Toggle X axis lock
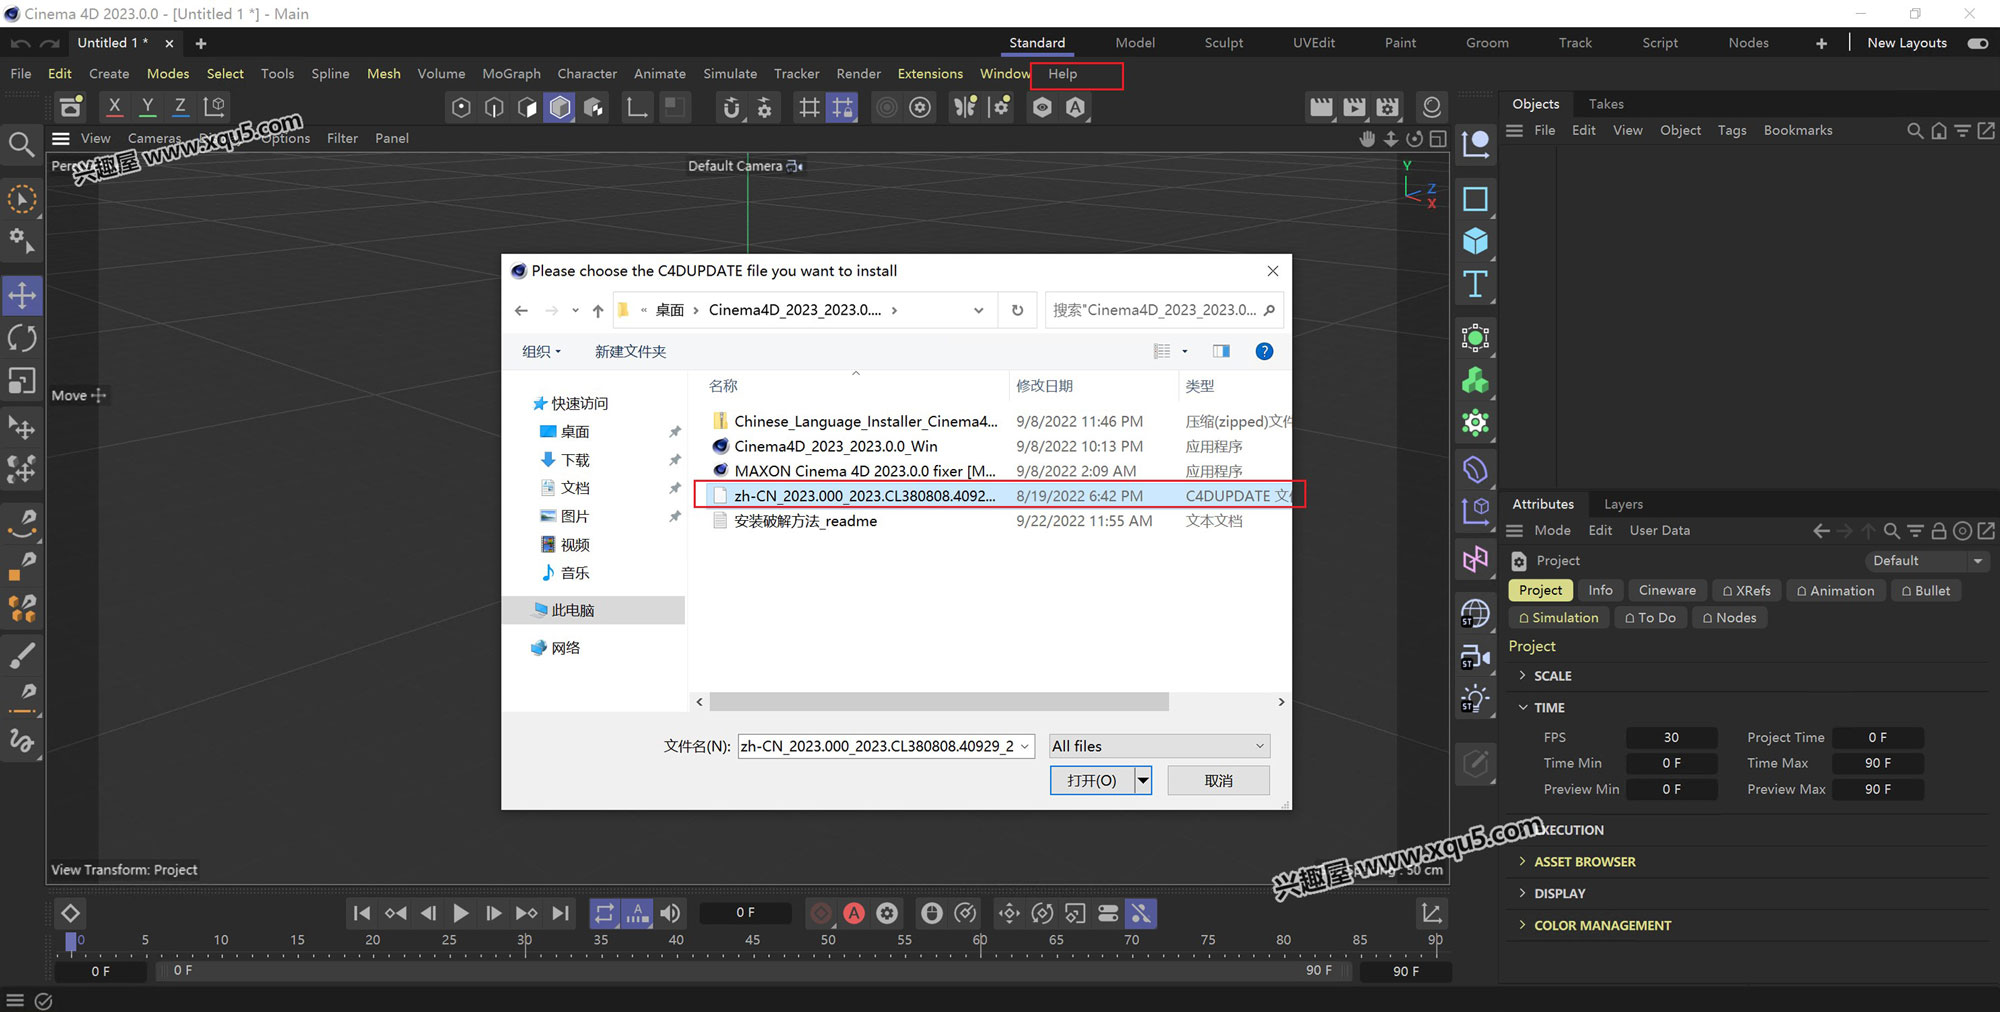 (x=114, y=106)
